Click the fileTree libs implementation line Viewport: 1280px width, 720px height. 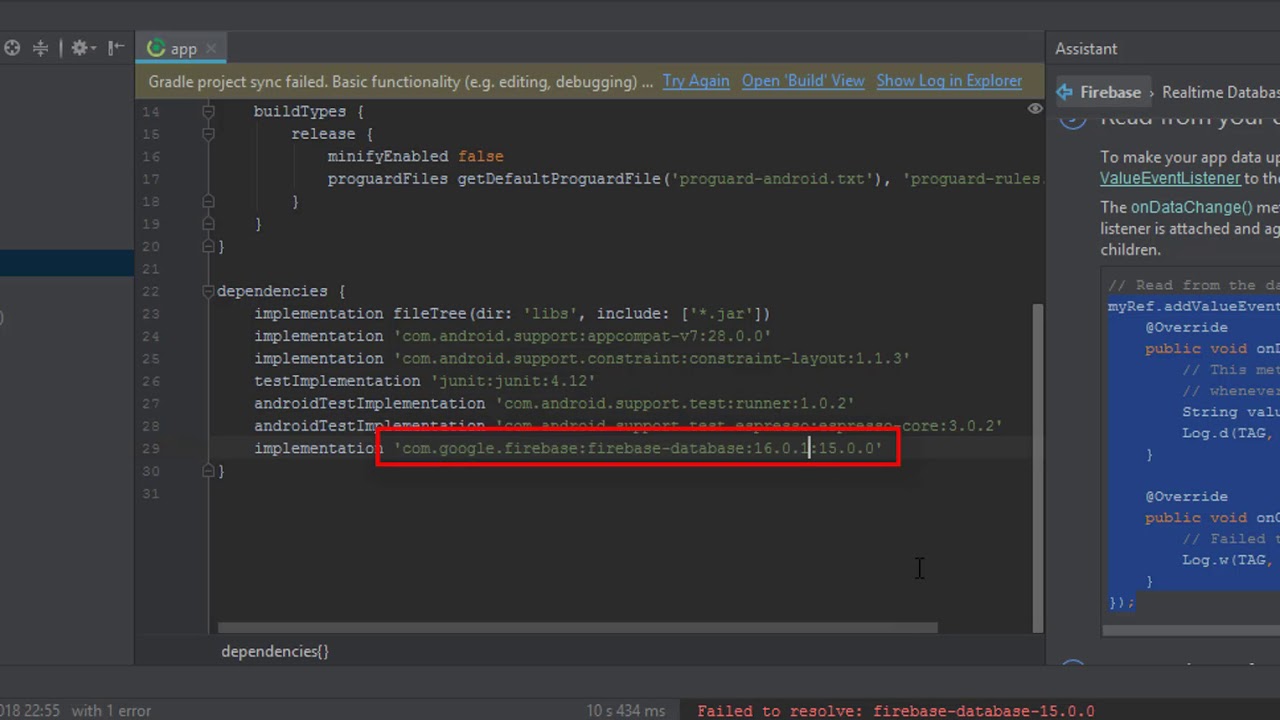(512, 313)
